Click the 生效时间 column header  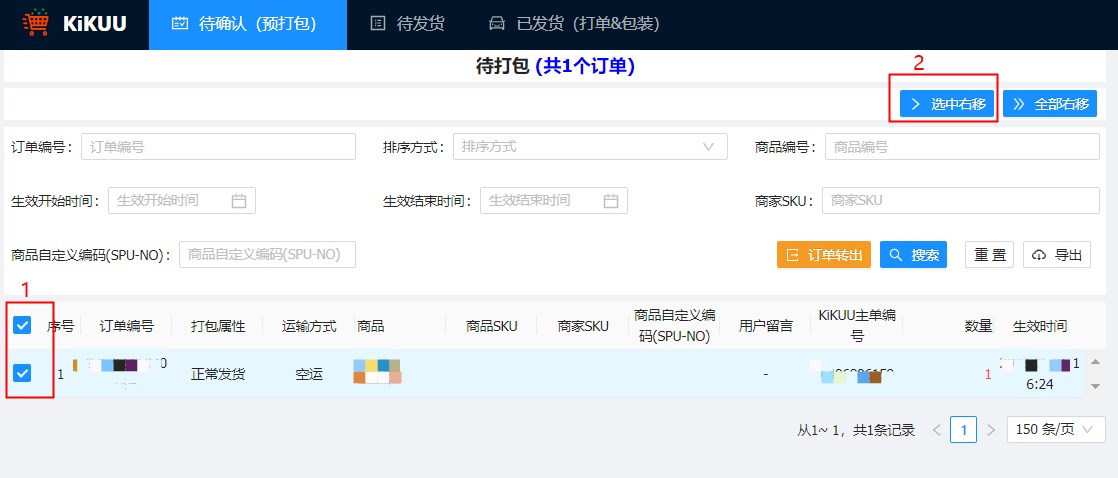tap(1040, 326)
